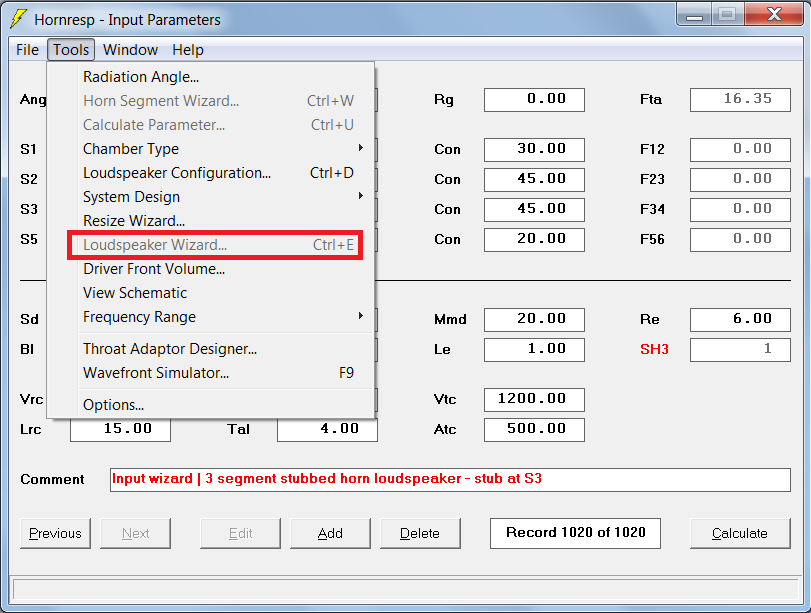This screenshot has width=811, height=613.
Task: Click the Rg input field
Action: tap(534, 99)
